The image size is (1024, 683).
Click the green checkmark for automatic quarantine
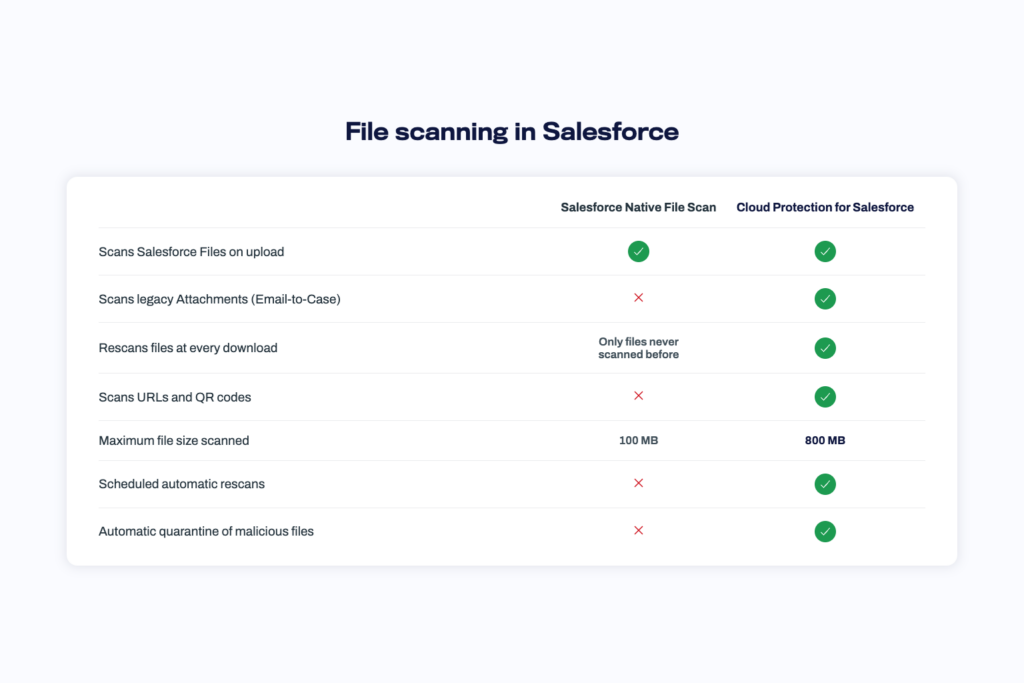pyautogui.click(x=825, y=532)
